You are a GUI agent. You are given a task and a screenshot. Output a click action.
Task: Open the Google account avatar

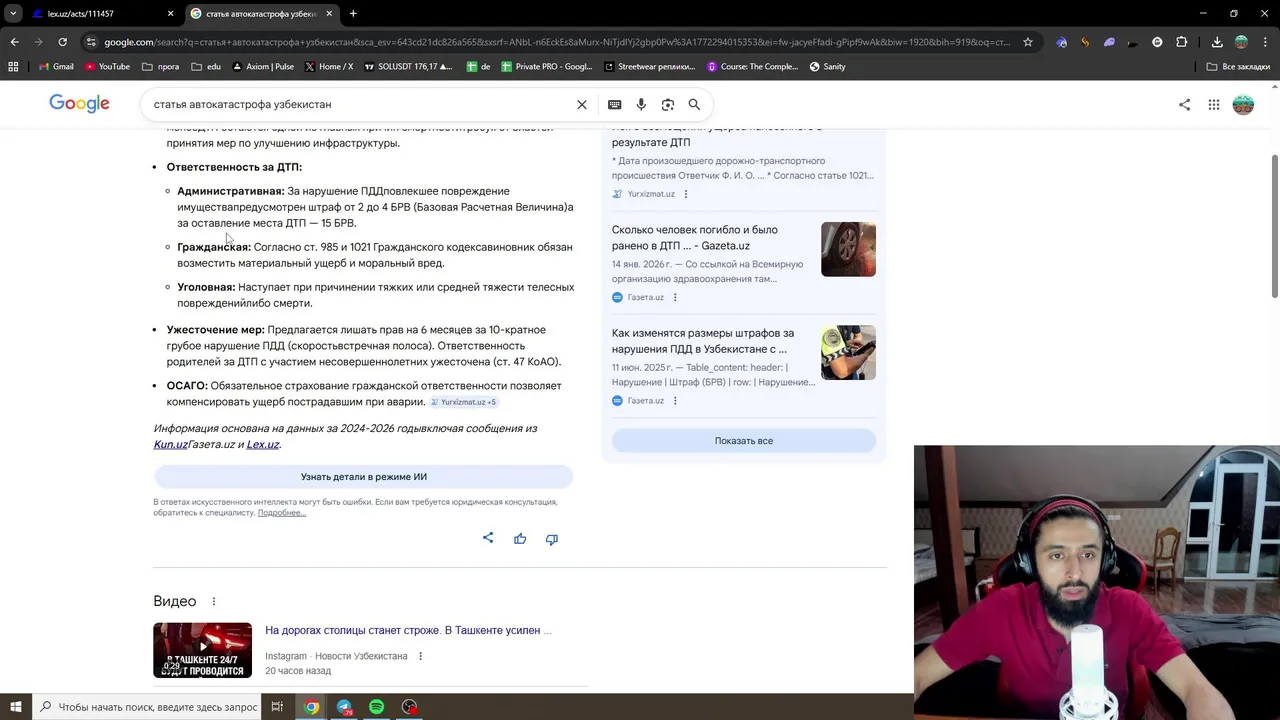coord(1243,104)
